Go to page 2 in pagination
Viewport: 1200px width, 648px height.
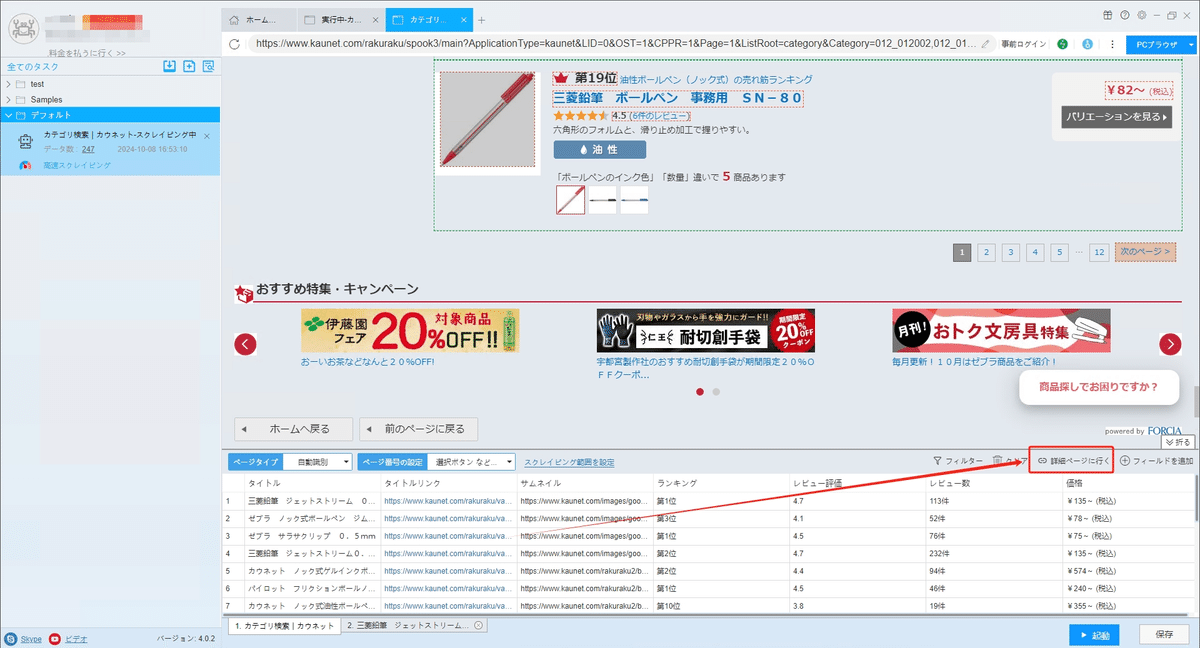click(986, 252)
